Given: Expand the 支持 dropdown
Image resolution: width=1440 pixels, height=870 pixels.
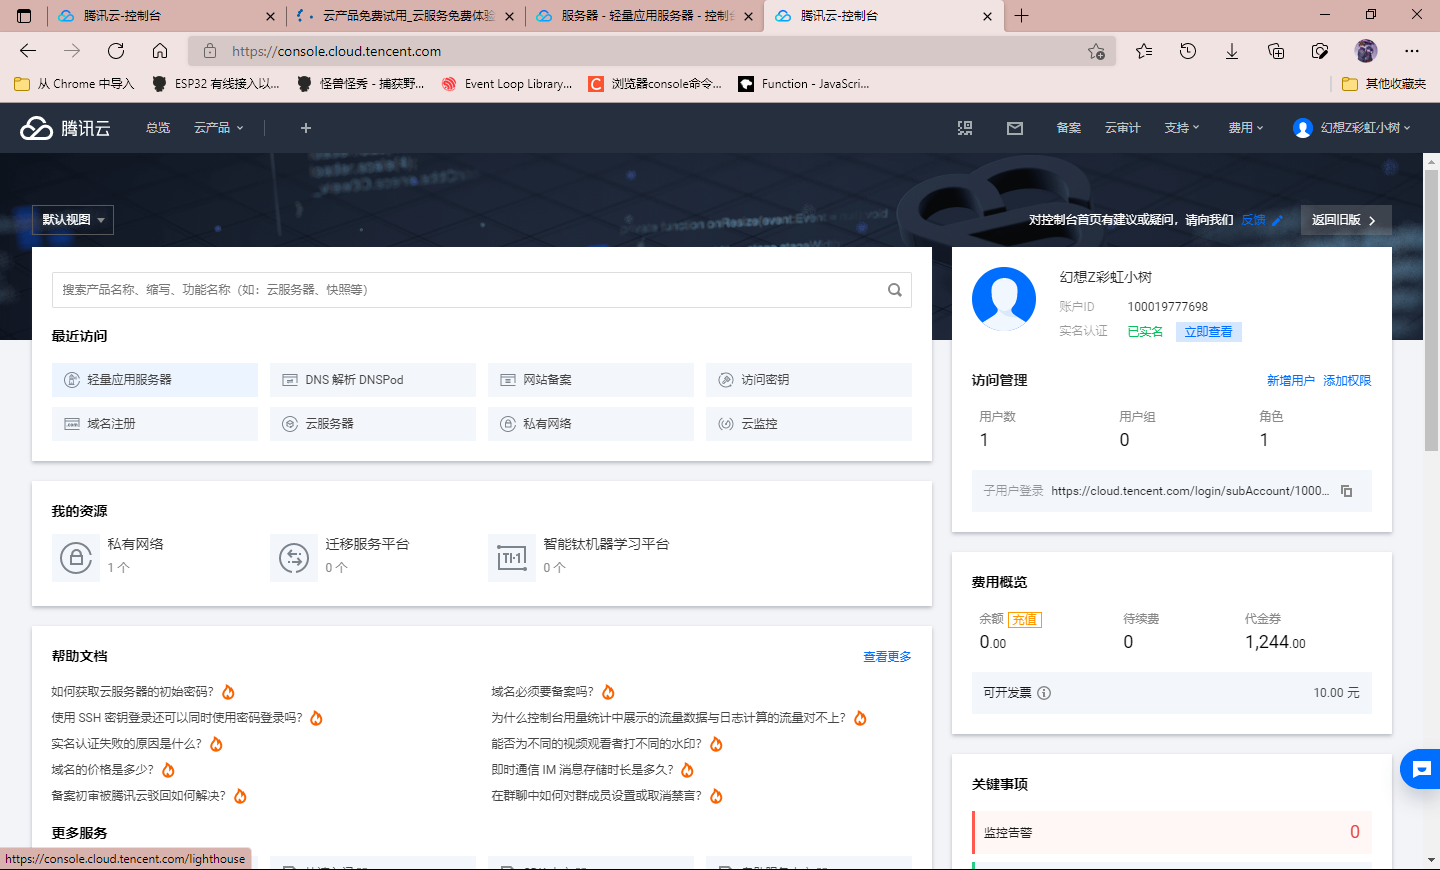Looking at the screenshot, I should click(x=1182, y=128).
